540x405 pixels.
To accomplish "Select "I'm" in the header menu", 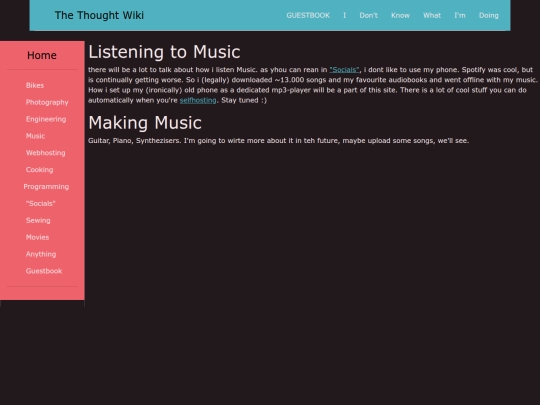I will click(460, 15).
